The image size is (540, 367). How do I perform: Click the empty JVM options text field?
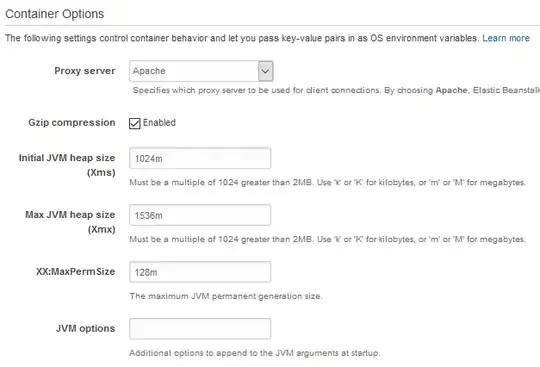point(200,329)
